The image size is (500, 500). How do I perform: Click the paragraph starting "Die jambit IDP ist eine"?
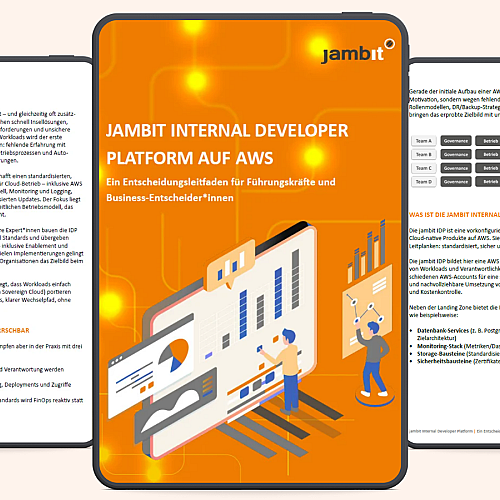tap(454, 238)
